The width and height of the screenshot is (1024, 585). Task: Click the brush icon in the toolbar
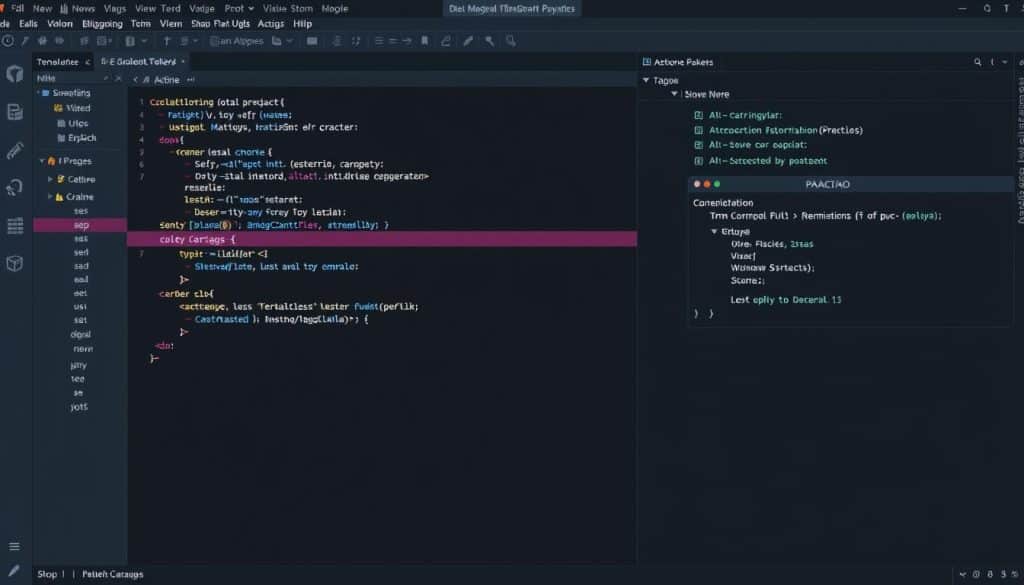468,40
